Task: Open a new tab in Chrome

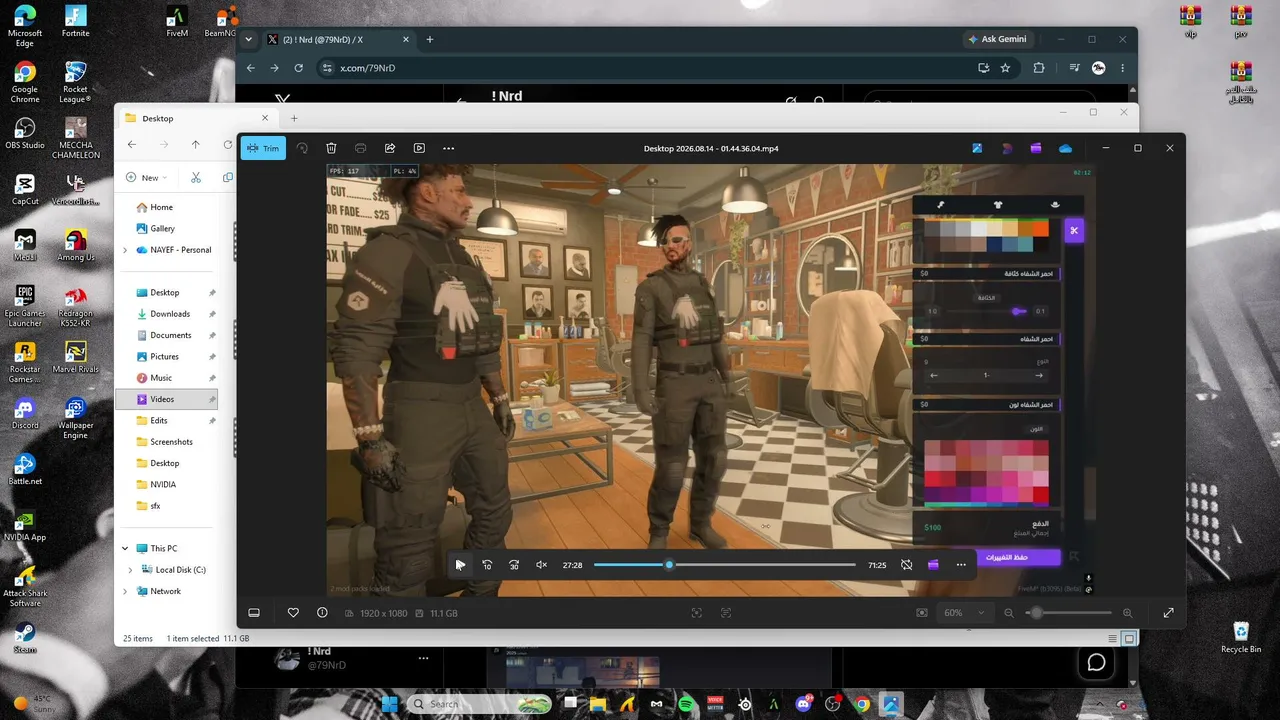Action: point(430,40)
